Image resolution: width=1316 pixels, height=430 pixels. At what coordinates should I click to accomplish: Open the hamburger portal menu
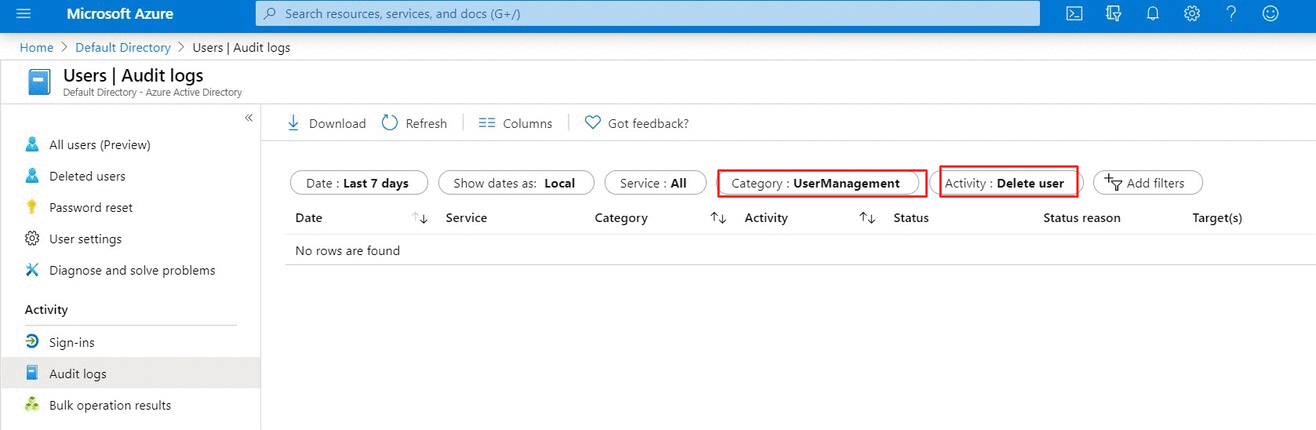coord(24,14)
